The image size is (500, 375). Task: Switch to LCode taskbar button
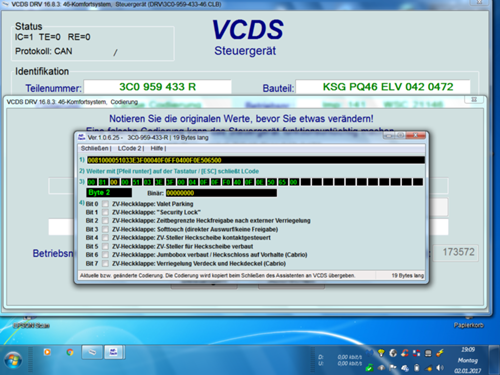click(114, 352)
